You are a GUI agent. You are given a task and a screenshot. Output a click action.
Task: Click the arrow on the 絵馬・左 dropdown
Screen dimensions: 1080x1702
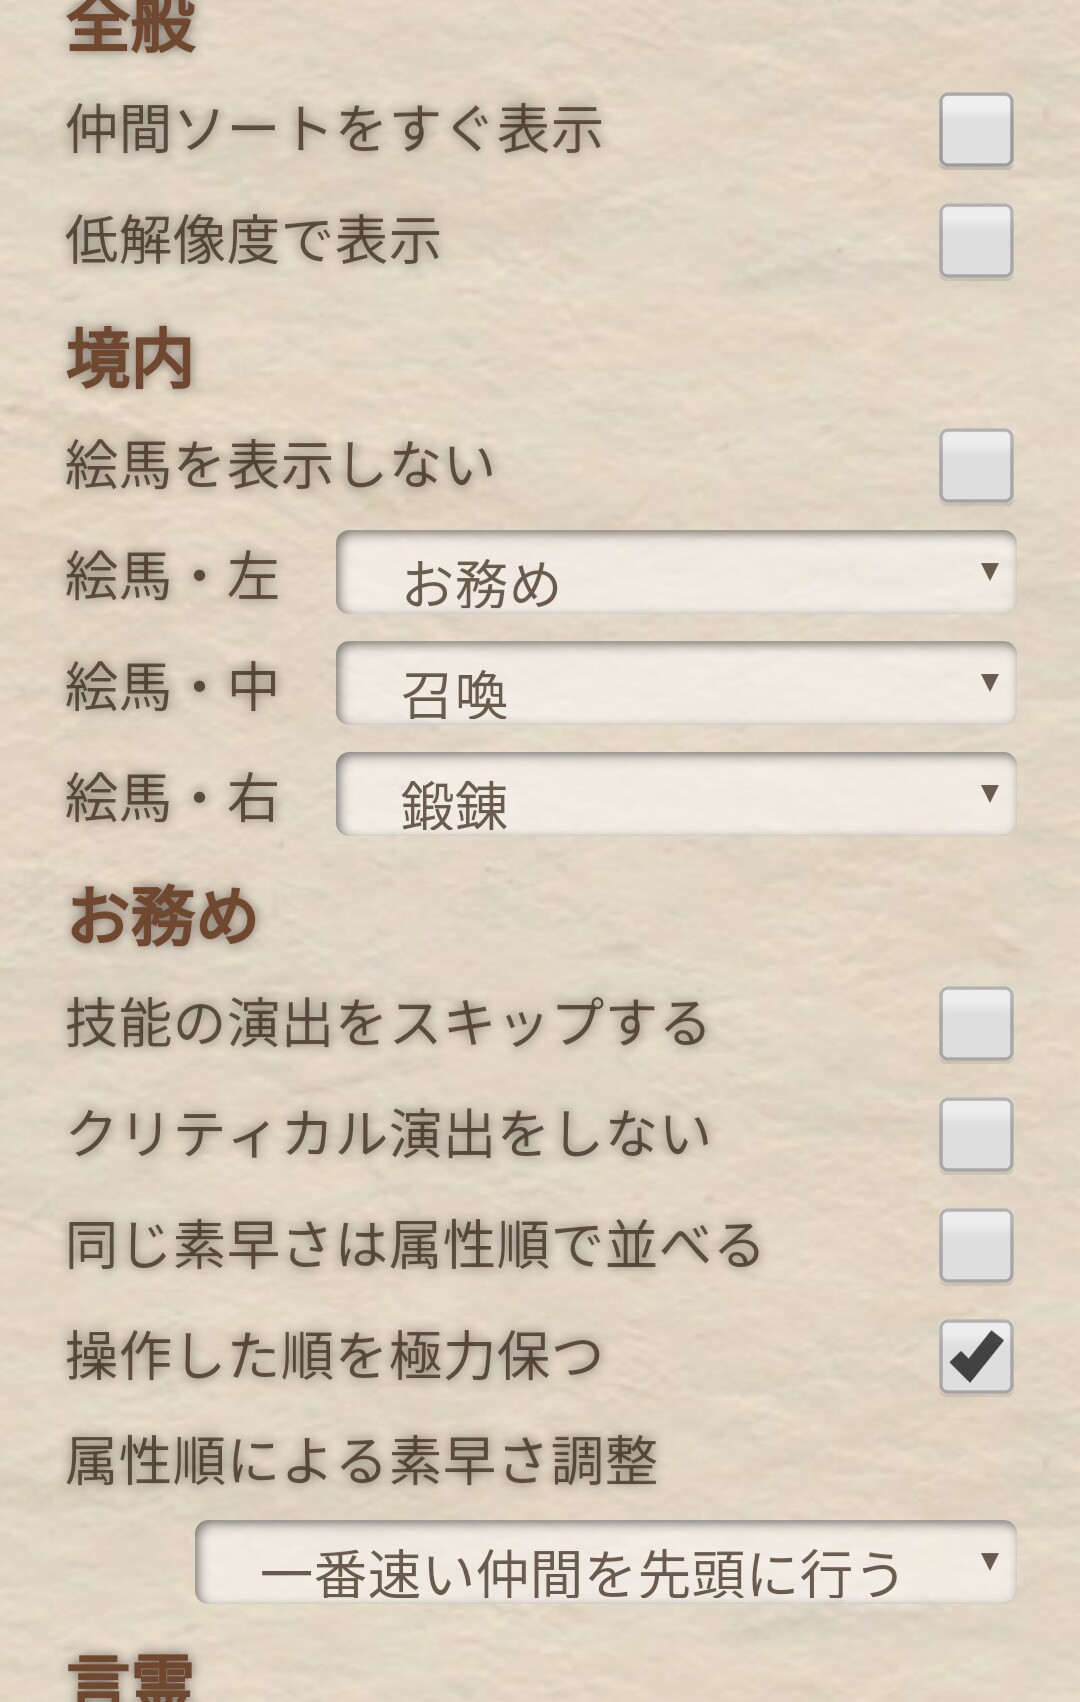[990, 572]
